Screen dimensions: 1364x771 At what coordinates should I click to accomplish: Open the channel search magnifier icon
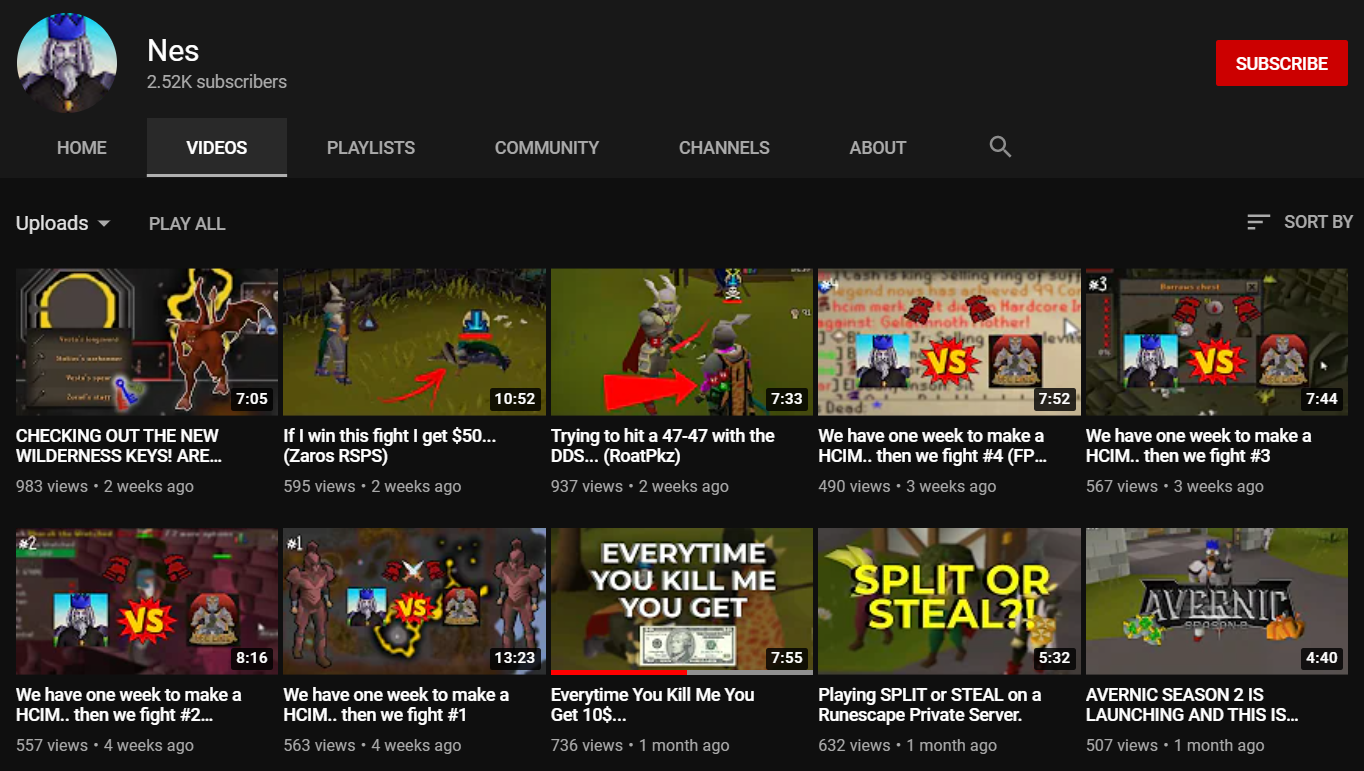[x=1000, y=147]
